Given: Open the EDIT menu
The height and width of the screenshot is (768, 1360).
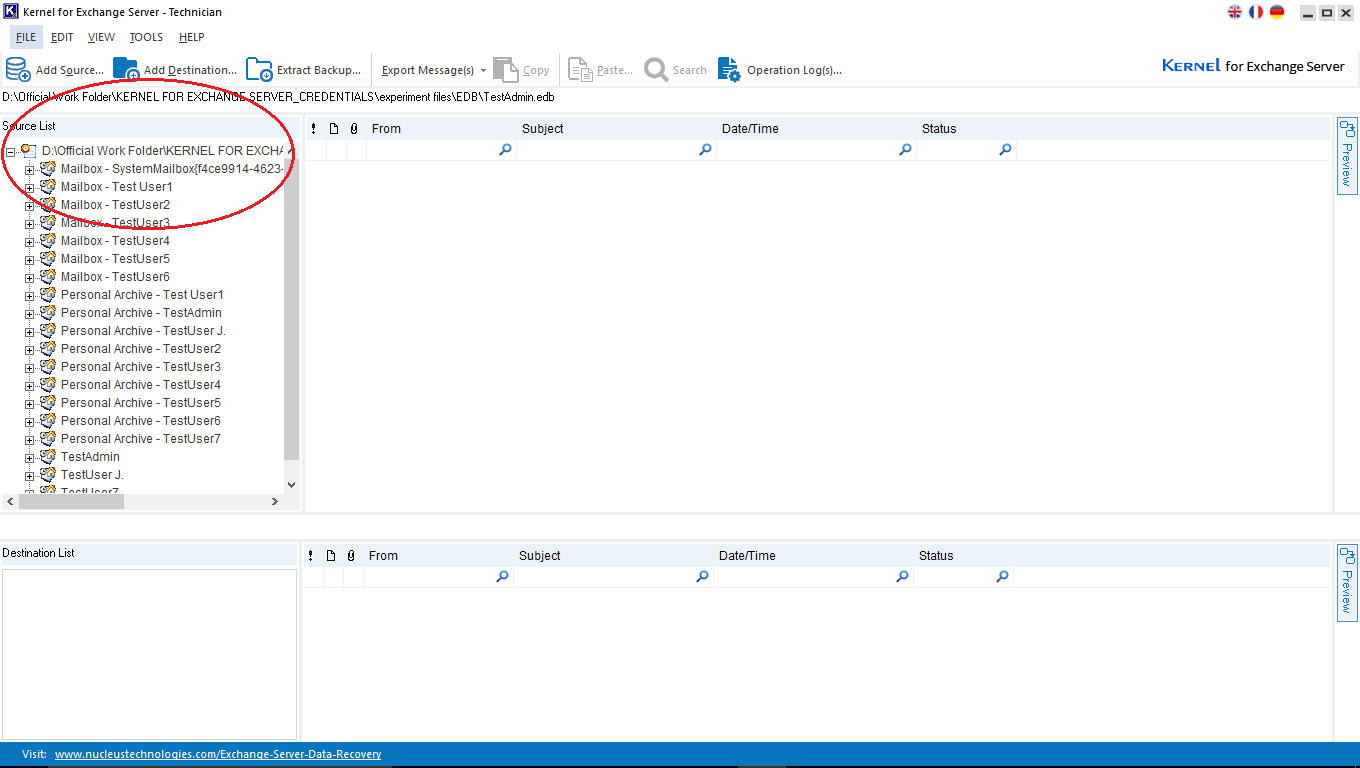Looking at the screenshot, I should pyautogui.click(x=62, y=37).
